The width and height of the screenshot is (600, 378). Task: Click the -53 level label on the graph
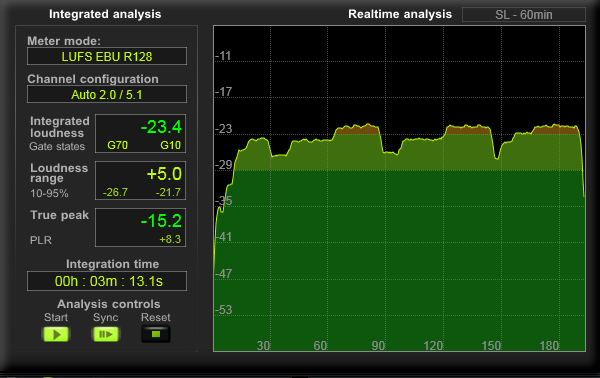point(223,310)
